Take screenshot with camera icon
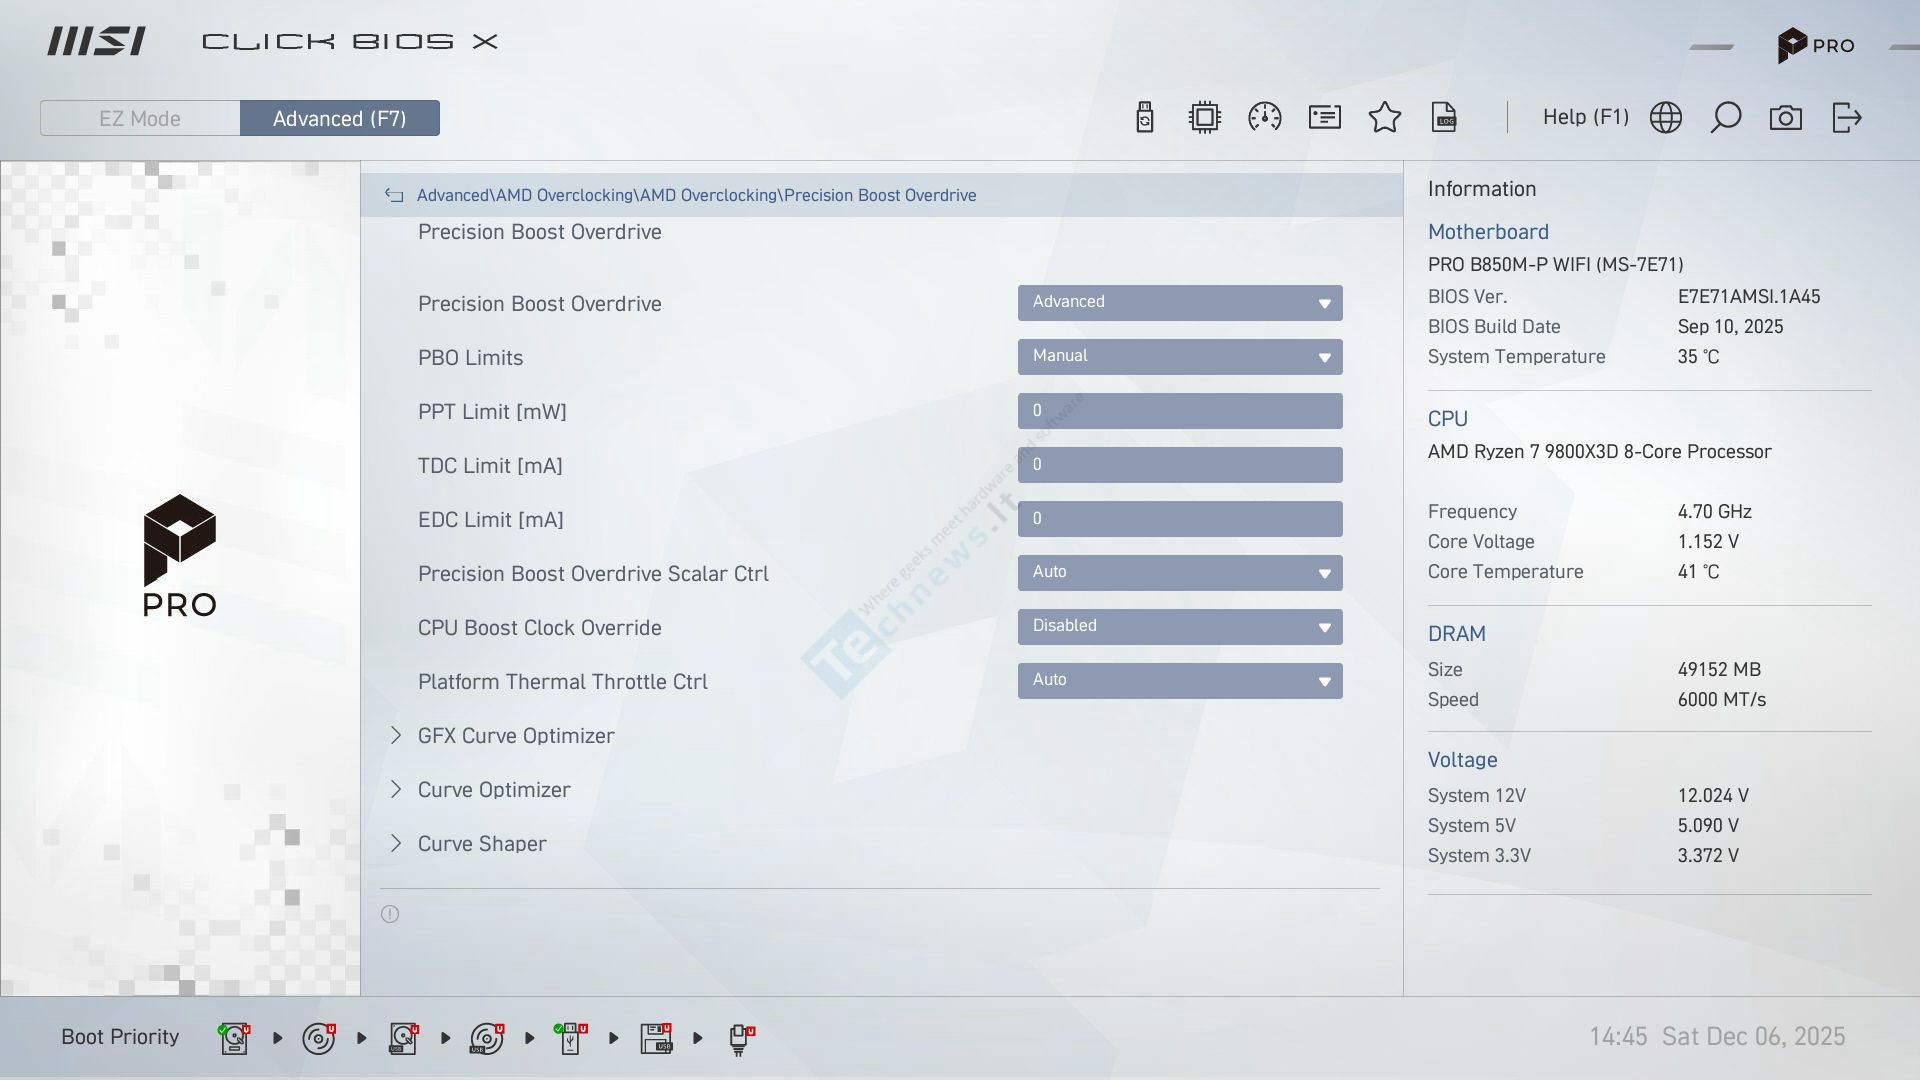The width and height of the screenshot is (1920, 1080). click(x=1786, y=118)
